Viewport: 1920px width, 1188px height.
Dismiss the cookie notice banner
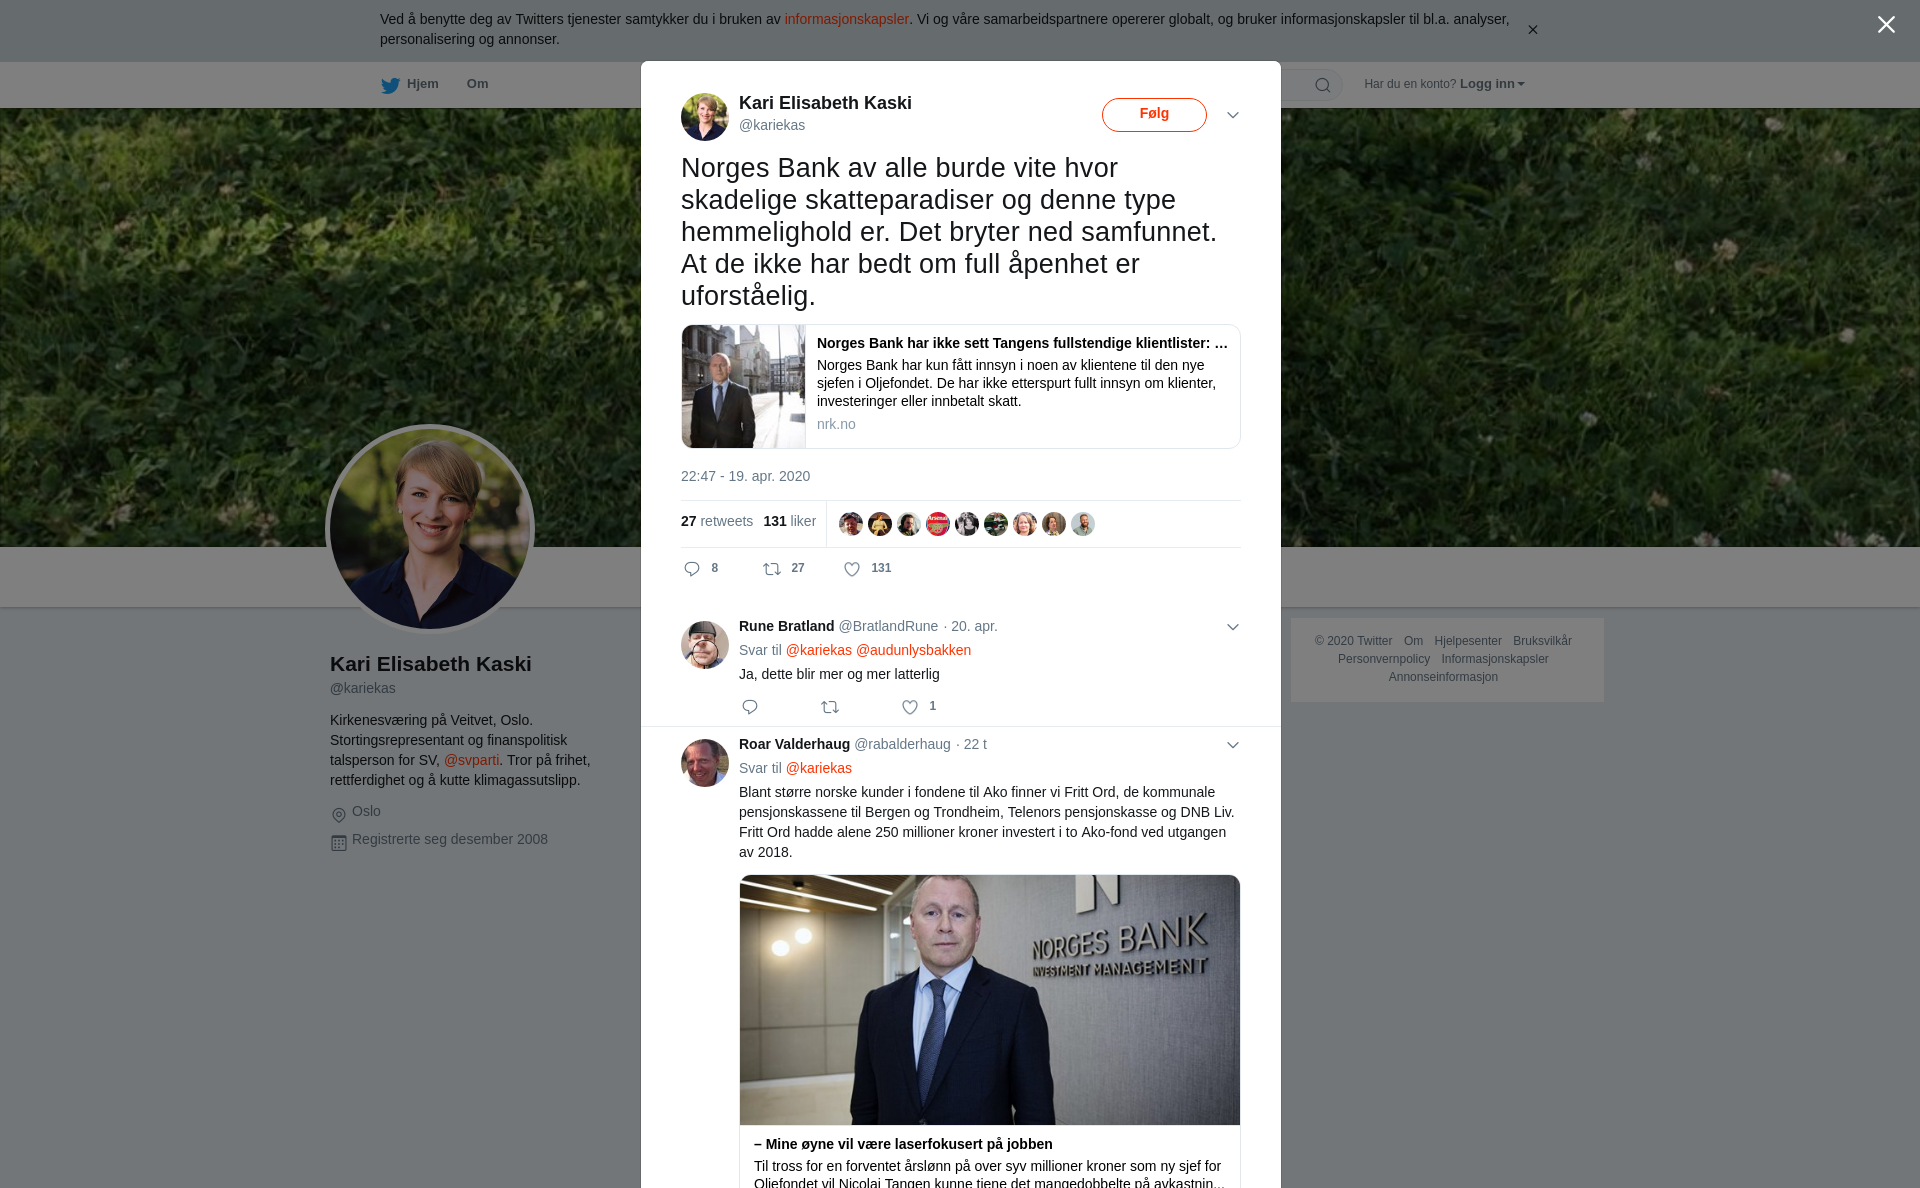coord(1532,30)
